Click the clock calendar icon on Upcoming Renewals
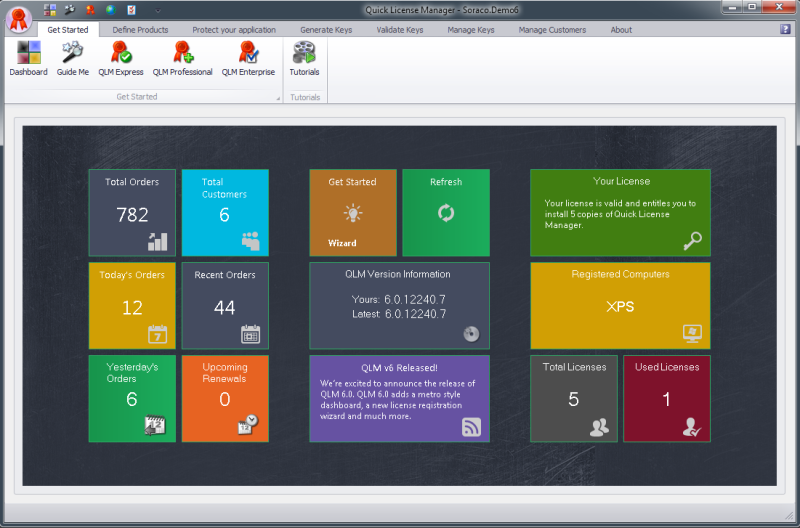 tap(248, 424)
